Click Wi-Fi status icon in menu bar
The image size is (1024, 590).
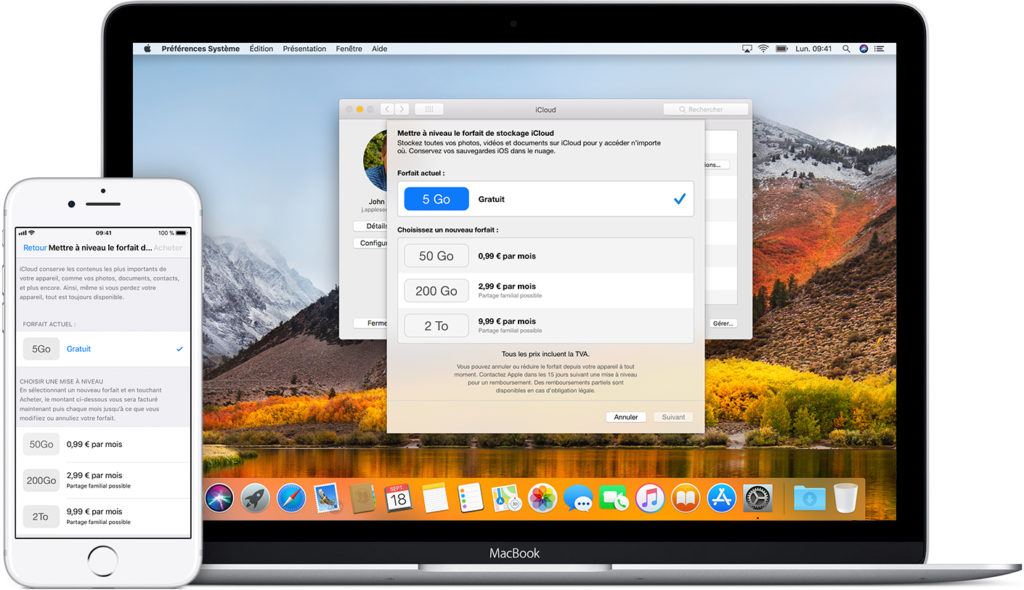[x=763, y=48]
